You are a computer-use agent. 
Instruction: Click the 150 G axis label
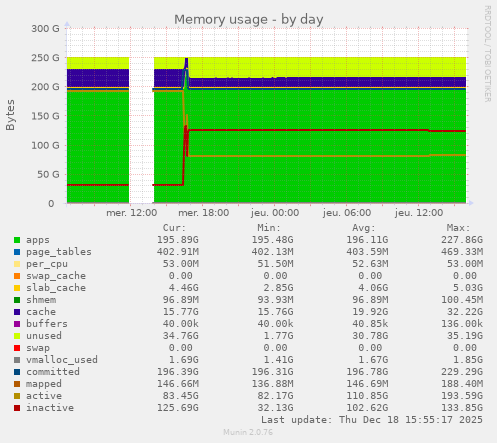point(45,116)
